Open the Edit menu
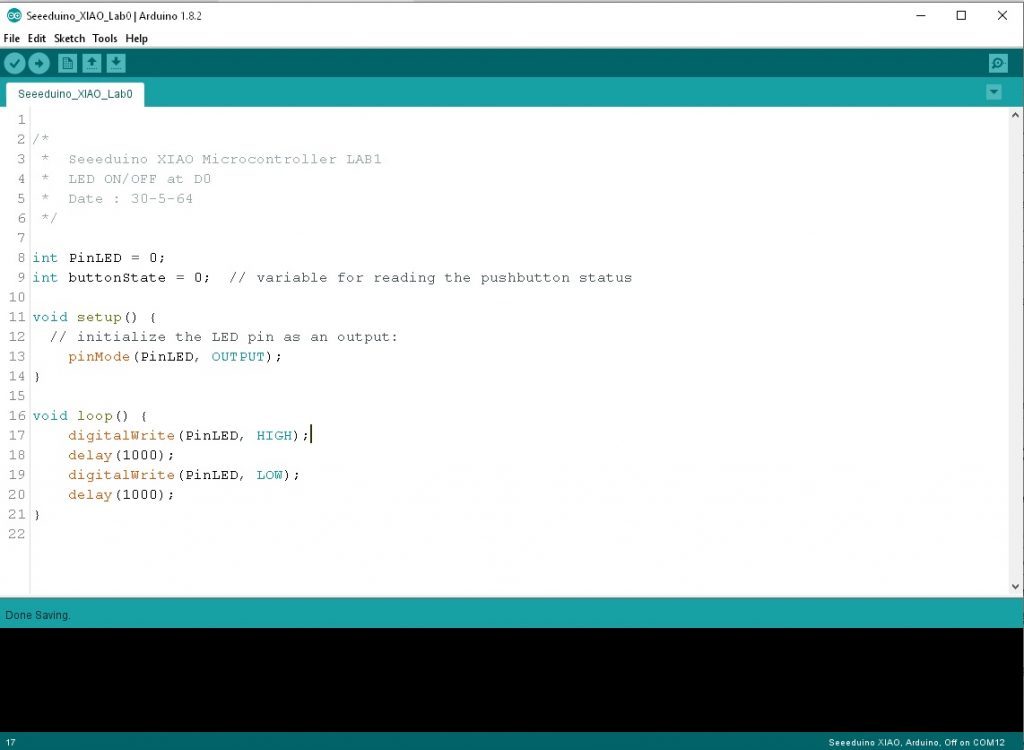 (x=37, y=39)
